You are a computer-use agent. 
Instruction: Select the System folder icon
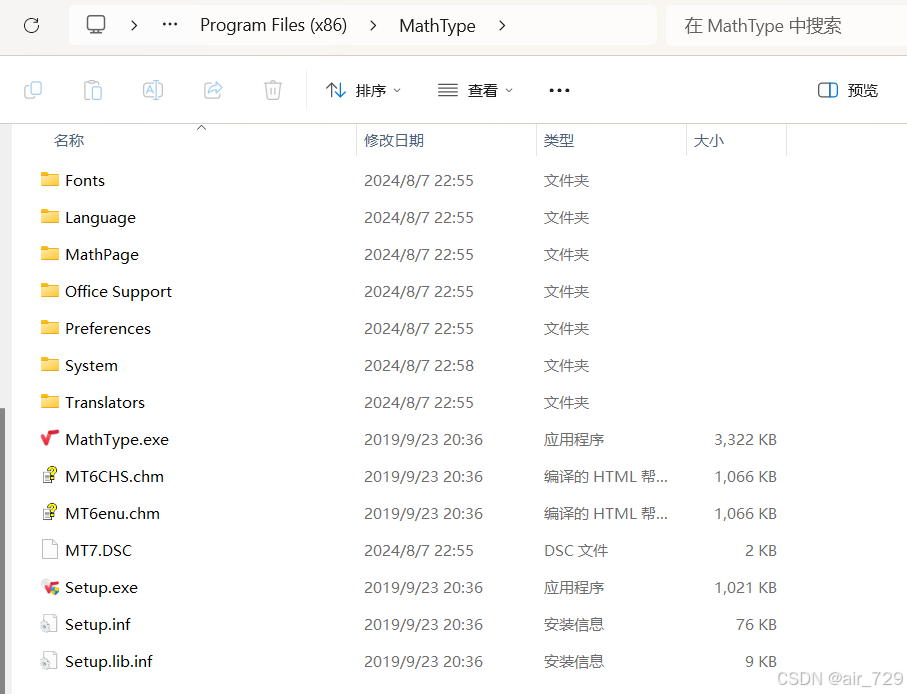click(x=50, y=364)
